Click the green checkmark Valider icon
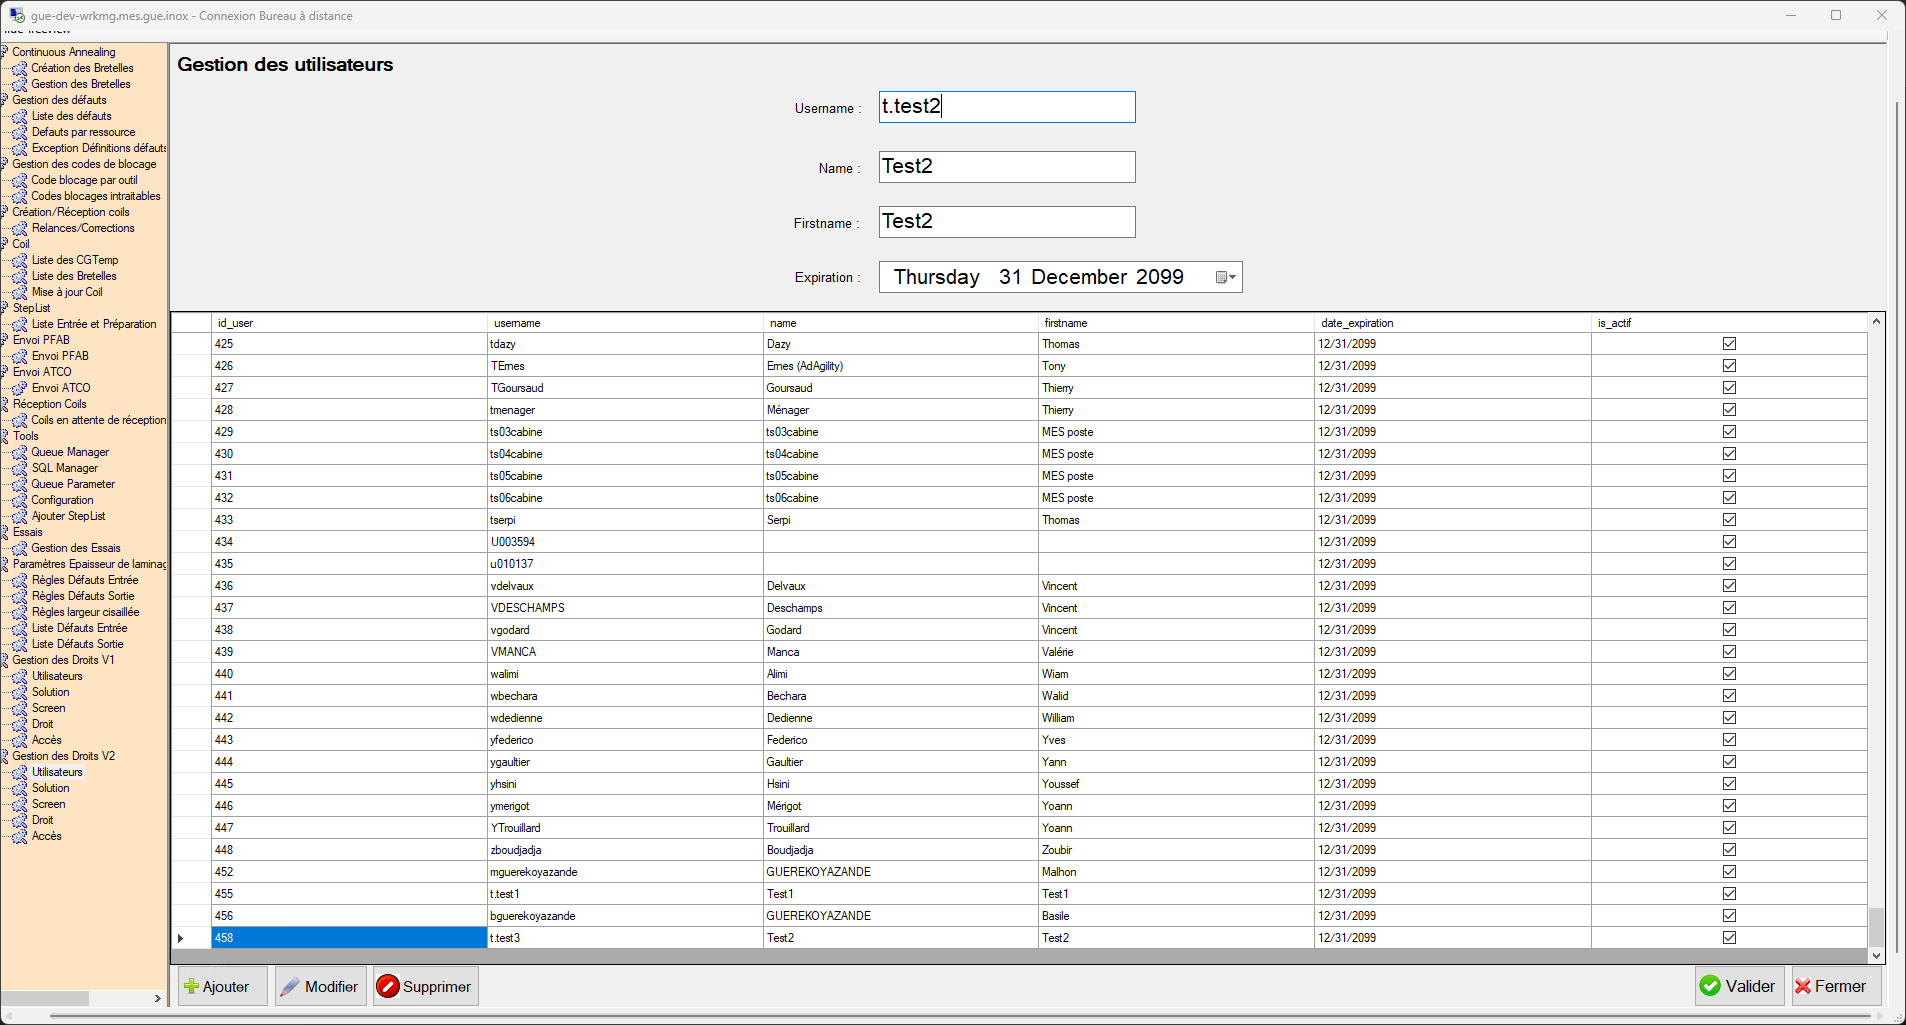Viewport: 1906px width, 1025px height. tap(1711, 986)
